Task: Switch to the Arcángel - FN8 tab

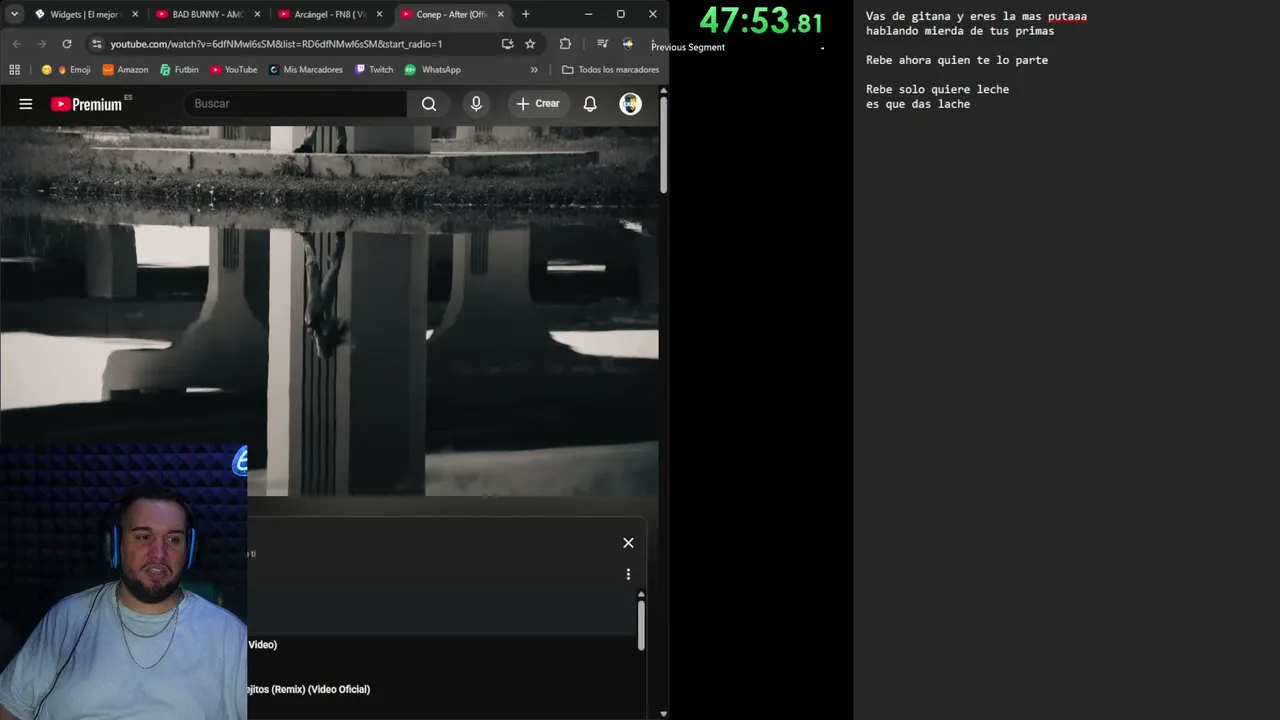Action: (330, 14)
